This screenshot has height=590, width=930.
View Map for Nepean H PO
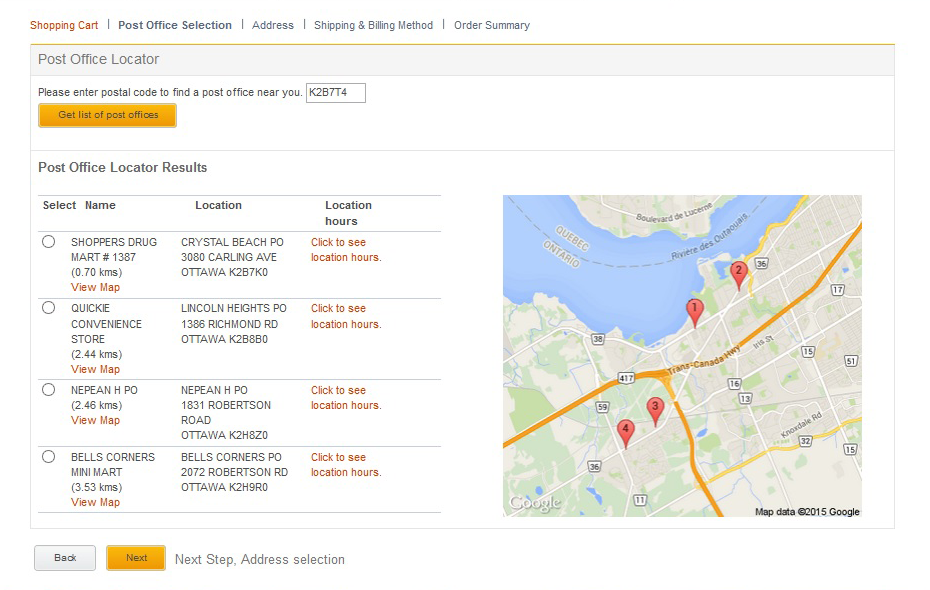pyautogui.click(x=95, y=420)
